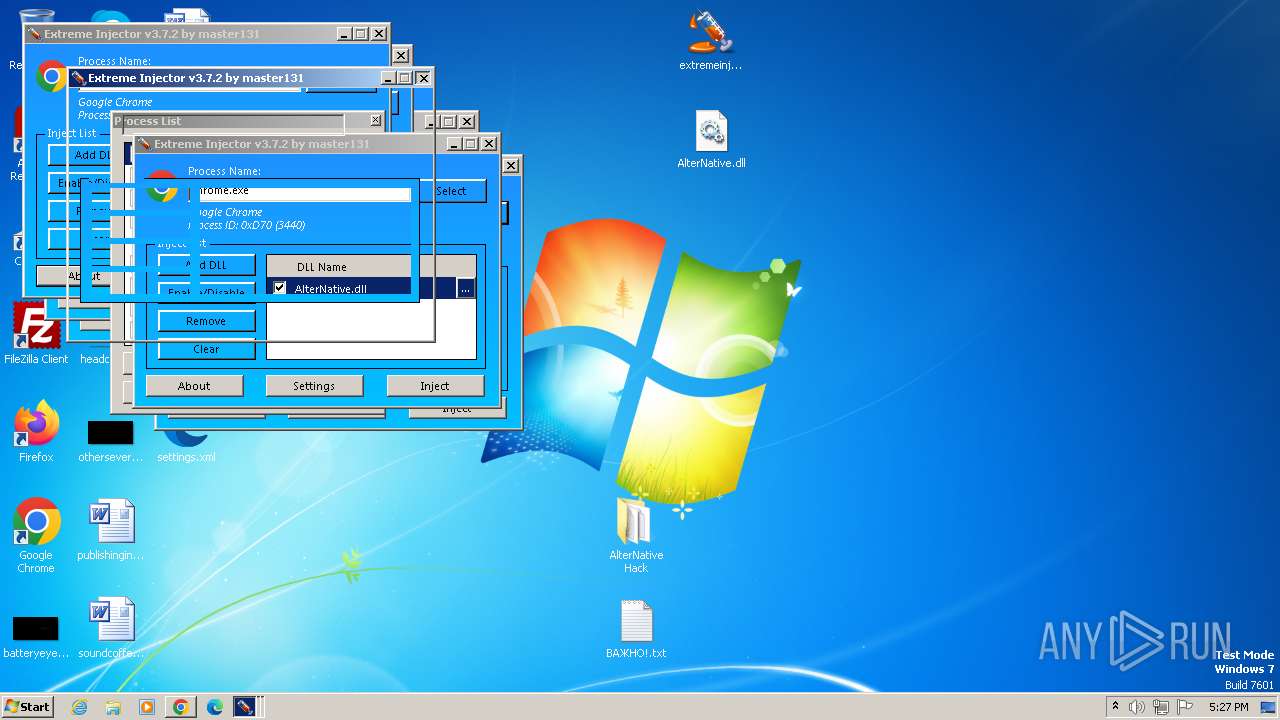
Task: Click the taskbar clock showing 5:27 PM
Action: [1228, 707]
